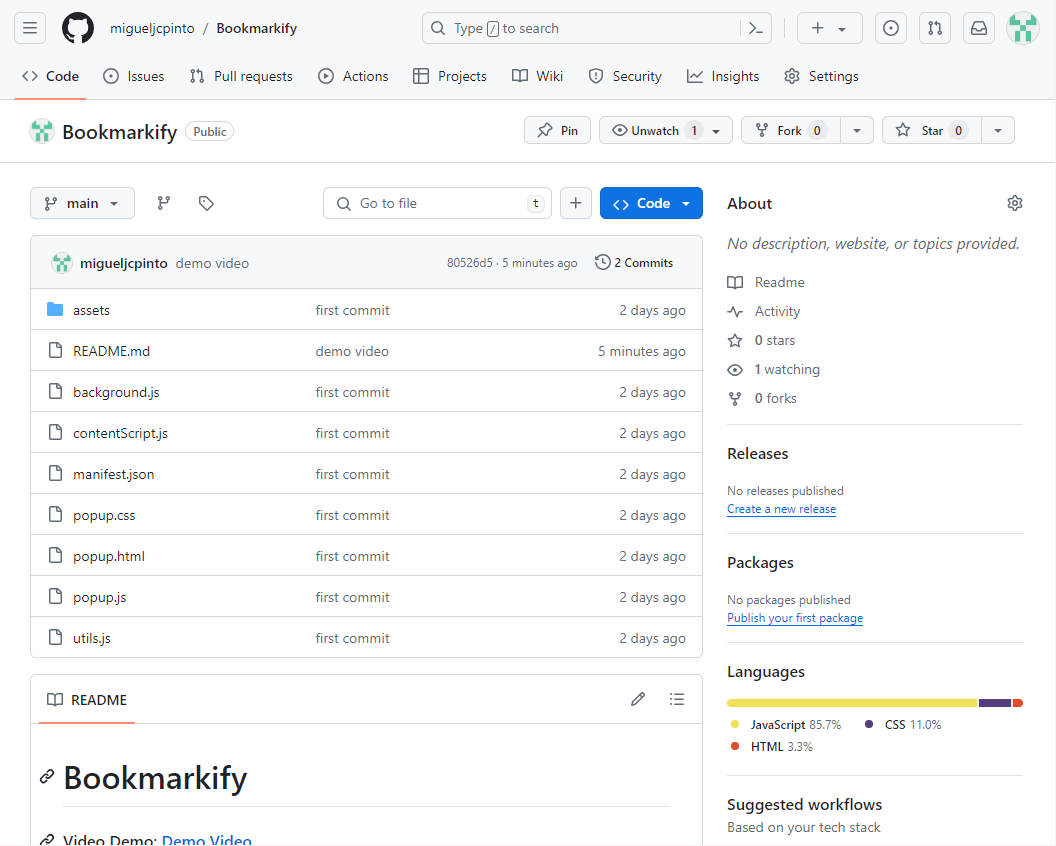
Task: Open the Wiki tab
Action: (x=537, y=76)
